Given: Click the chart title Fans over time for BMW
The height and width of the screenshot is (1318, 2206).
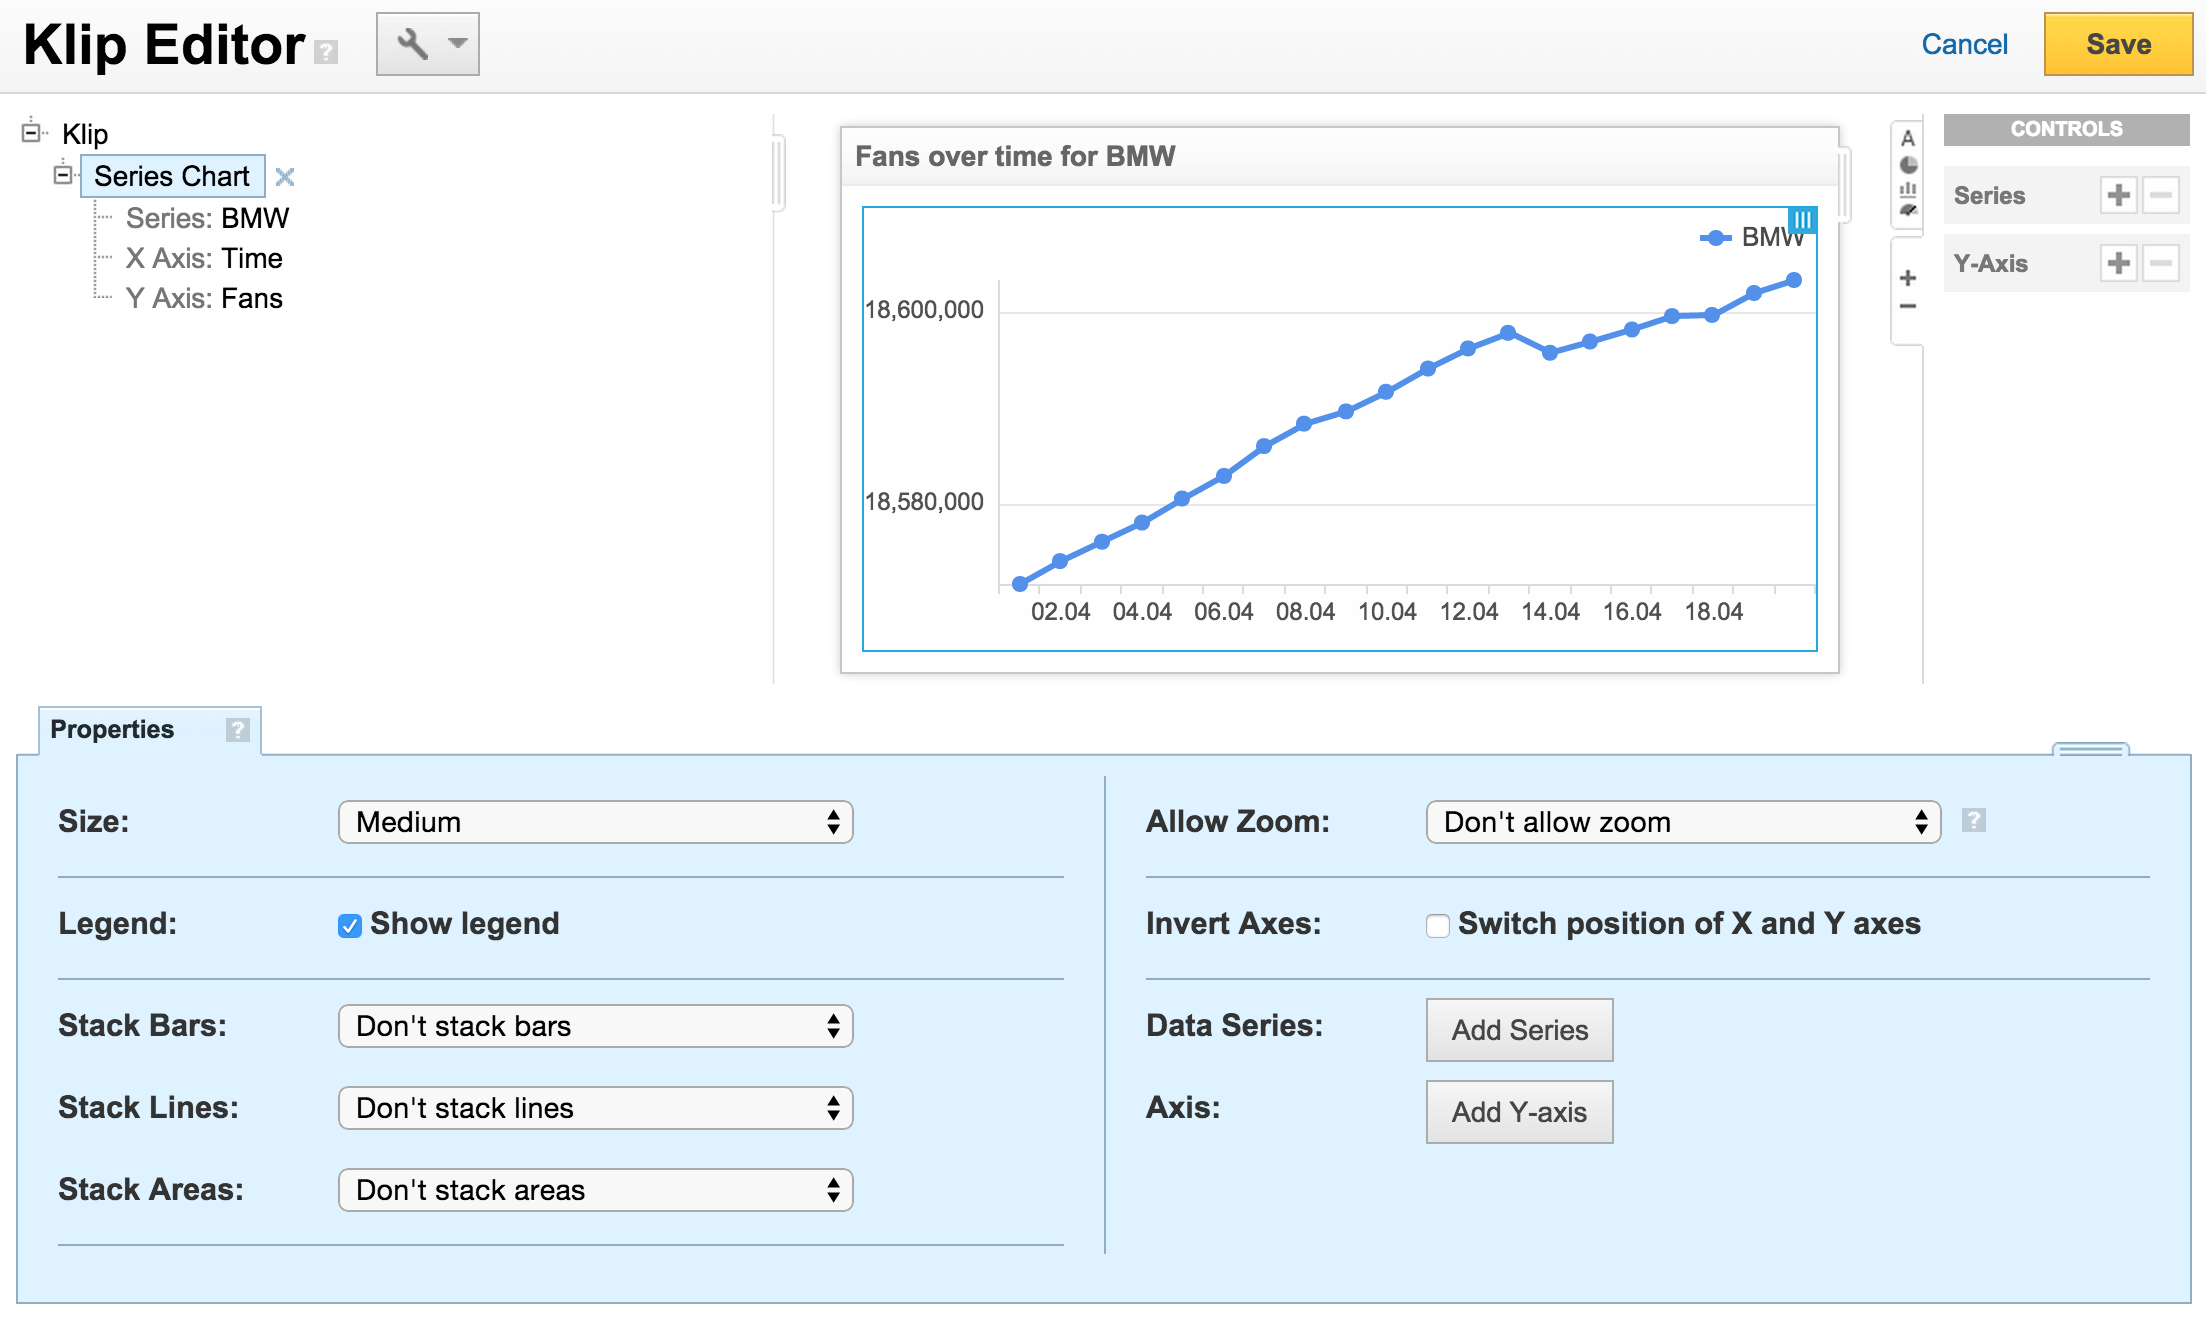Looking at the screenshot, I should (1015, 156).
